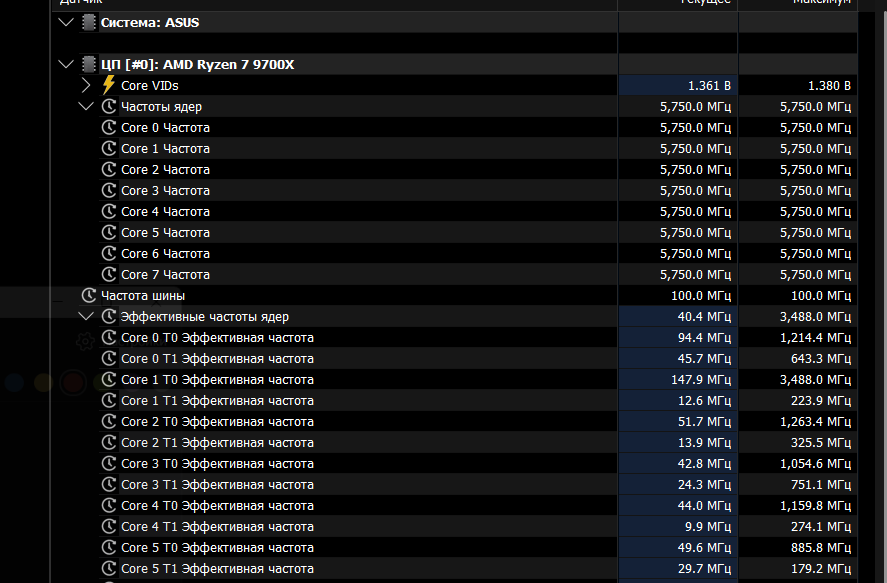This screenshot has height=583, width=887.
Task: Click clock icon for Core 3 T1 Эффективная частота
Action: [x=109, y=485]
